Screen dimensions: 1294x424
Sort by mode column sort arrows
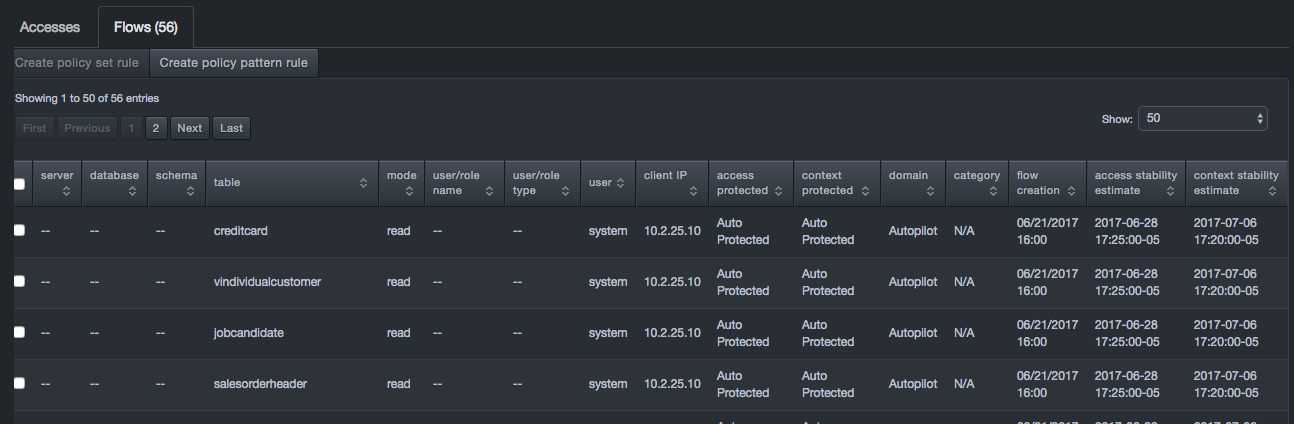pos(408,191)
